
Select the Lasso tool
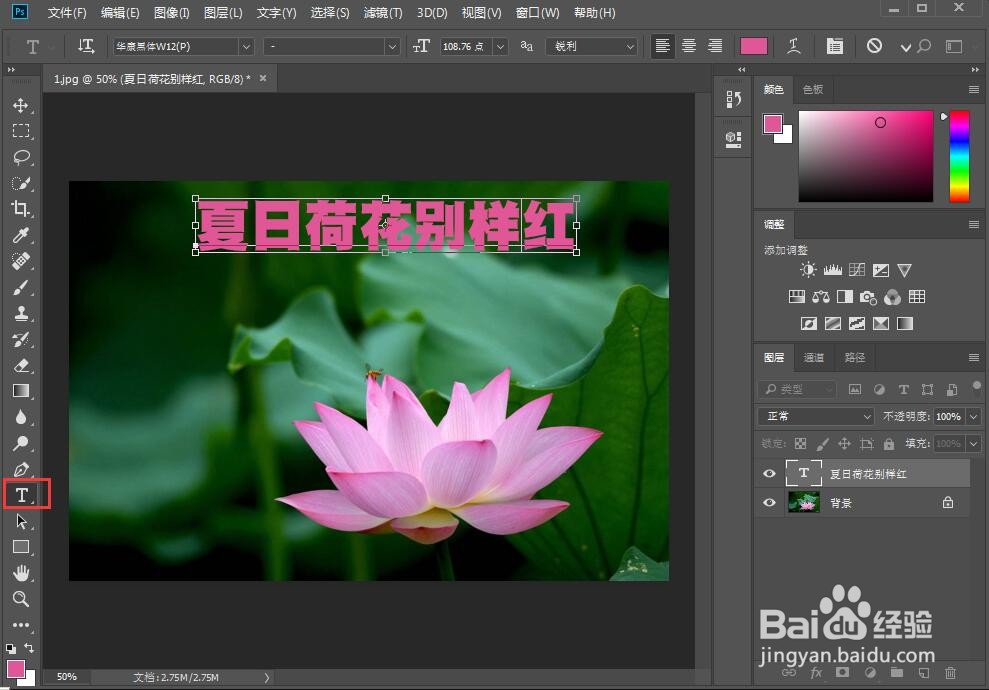point(21,157)
